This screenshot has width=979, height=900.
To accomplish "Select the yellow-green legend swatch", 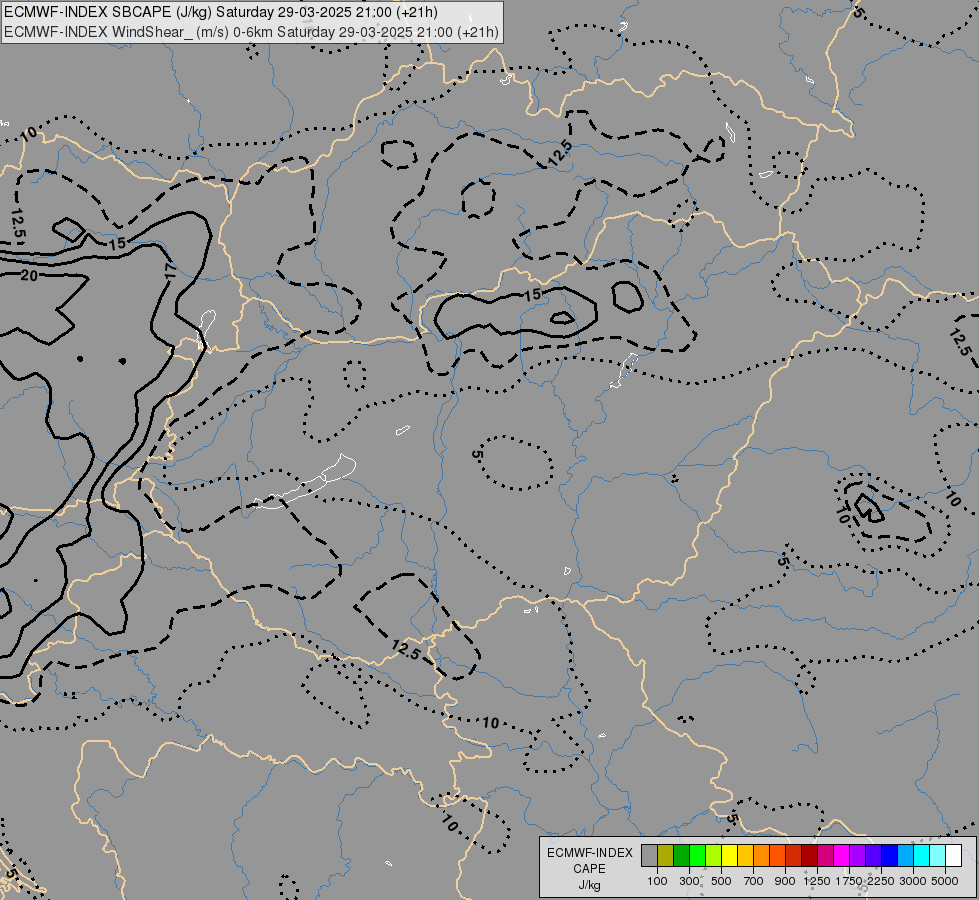I will point(714,856).
